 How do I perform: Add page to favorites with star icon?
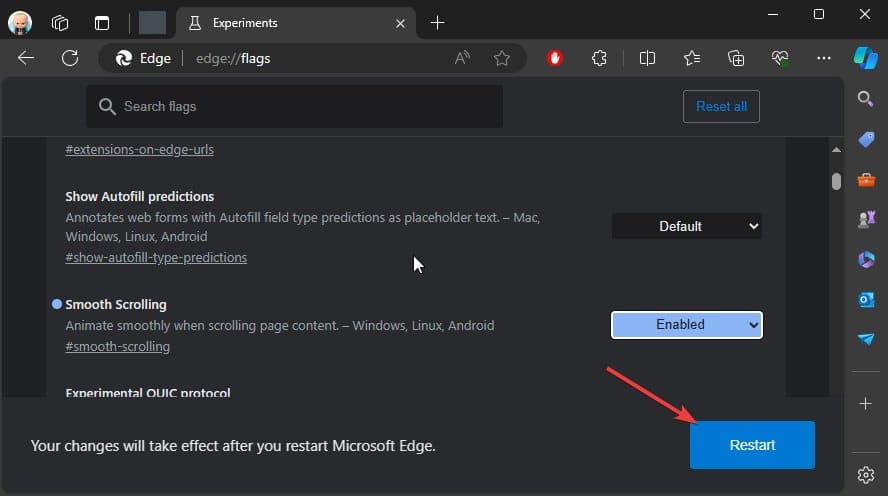pos(501,58)
